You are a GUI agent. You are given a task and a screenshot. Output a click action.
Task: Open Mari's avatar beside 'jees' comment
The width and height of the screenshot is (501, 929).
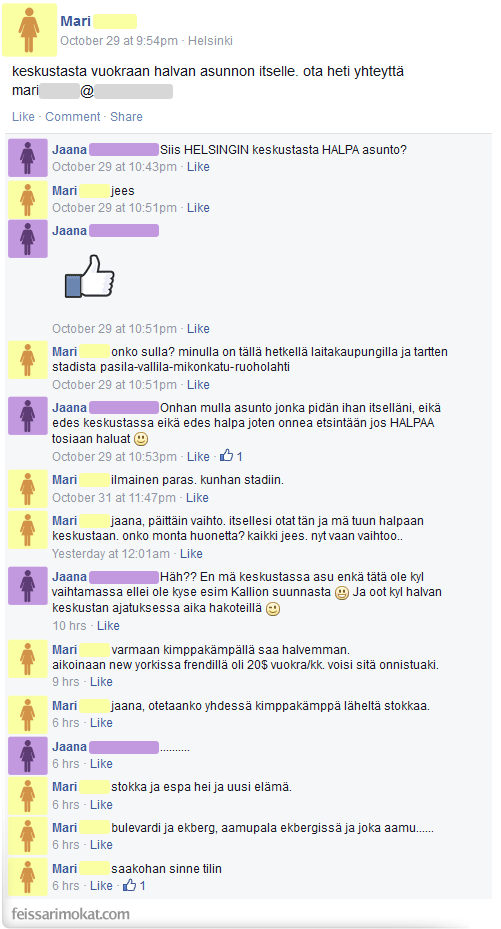pos(27,200)
